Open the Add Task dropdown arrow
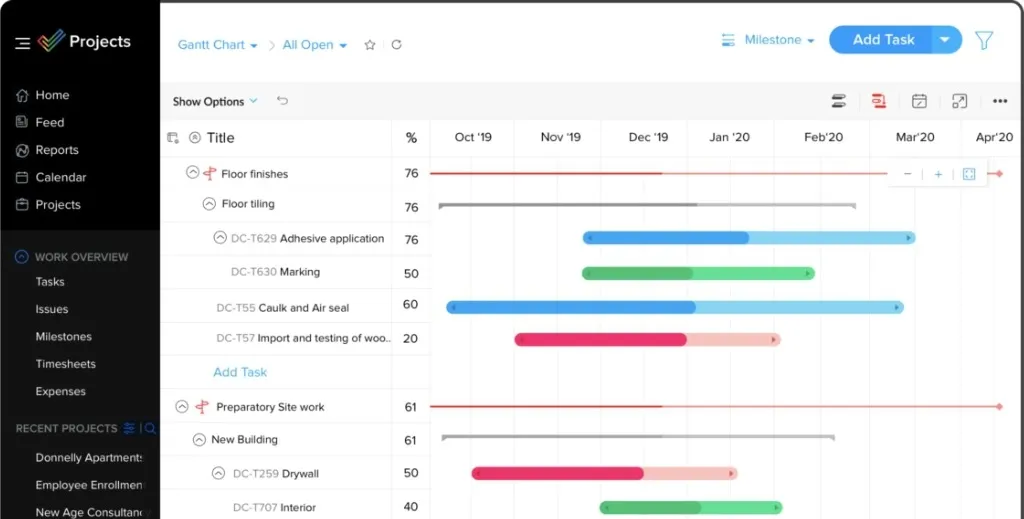Viewport: 1024px width, 519px height. pos(945,40)
